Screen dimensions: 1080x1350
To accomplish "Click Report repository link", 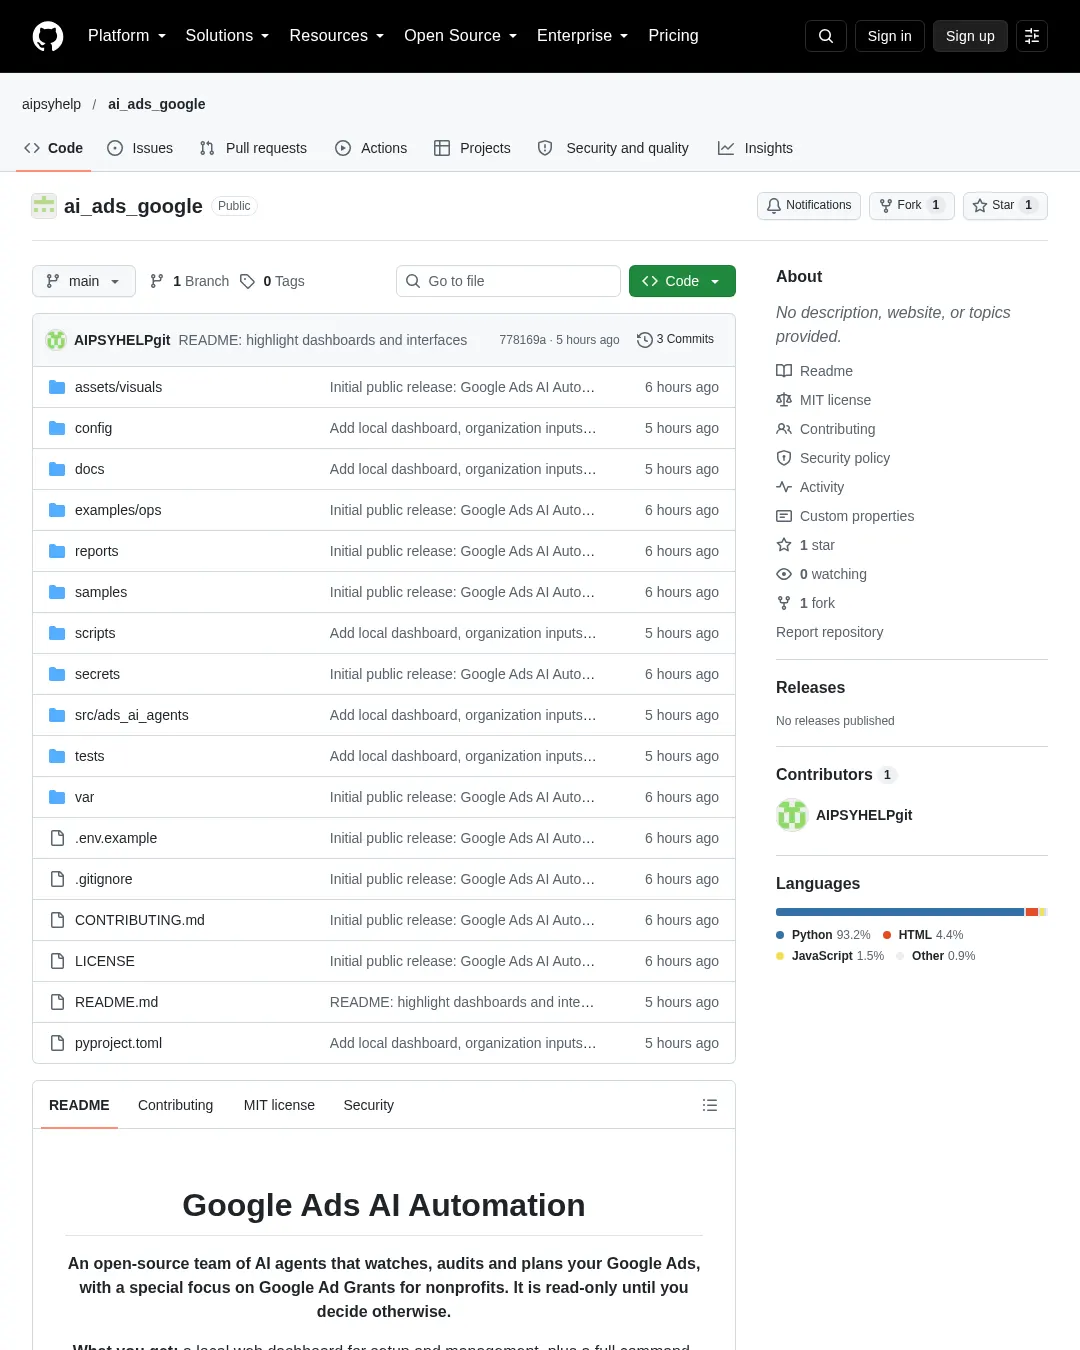I will click(830, 632).
